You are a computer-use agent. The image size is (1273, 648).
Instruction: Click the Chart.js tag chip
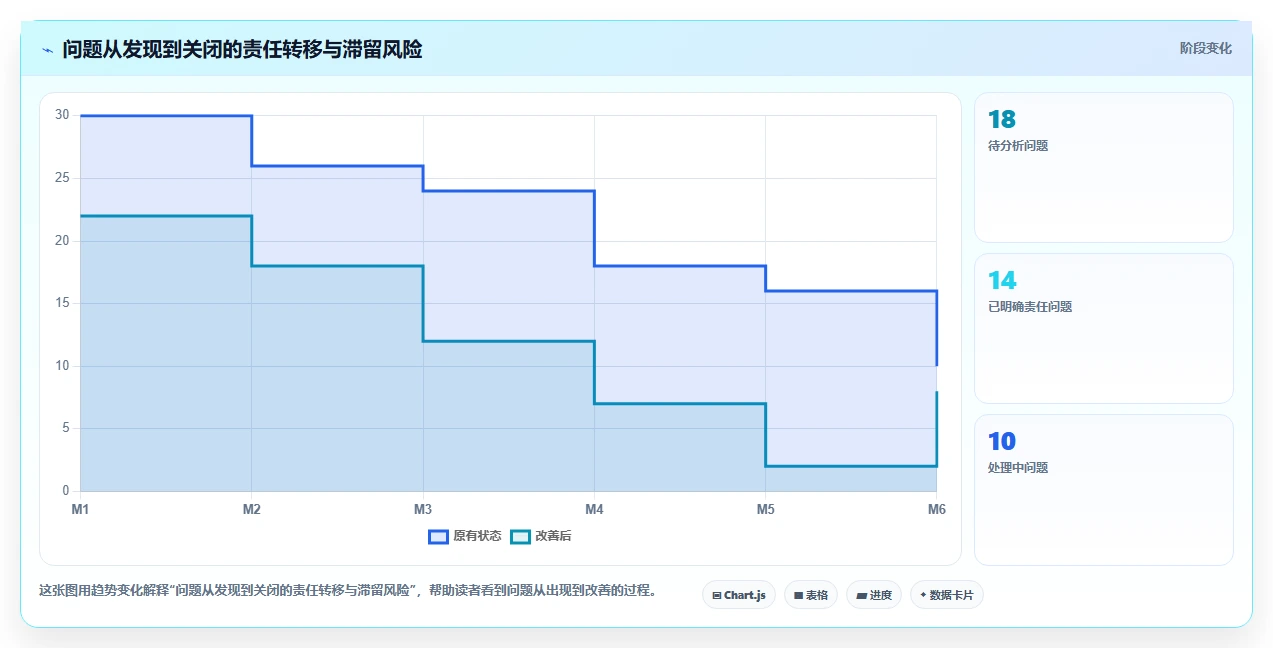739,595
